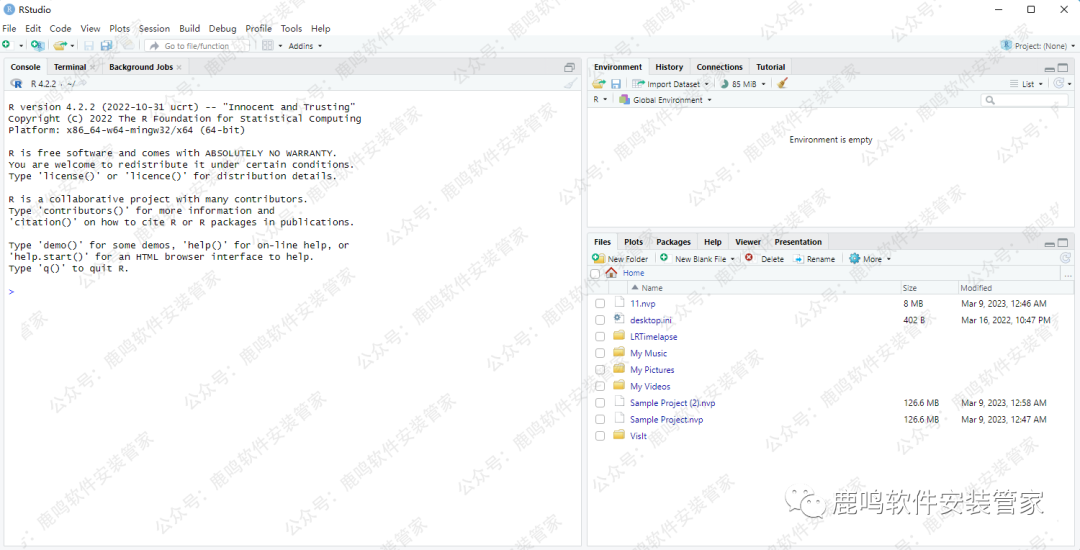Tick the checkbox for LRTimelapse folder

(600, 337)
